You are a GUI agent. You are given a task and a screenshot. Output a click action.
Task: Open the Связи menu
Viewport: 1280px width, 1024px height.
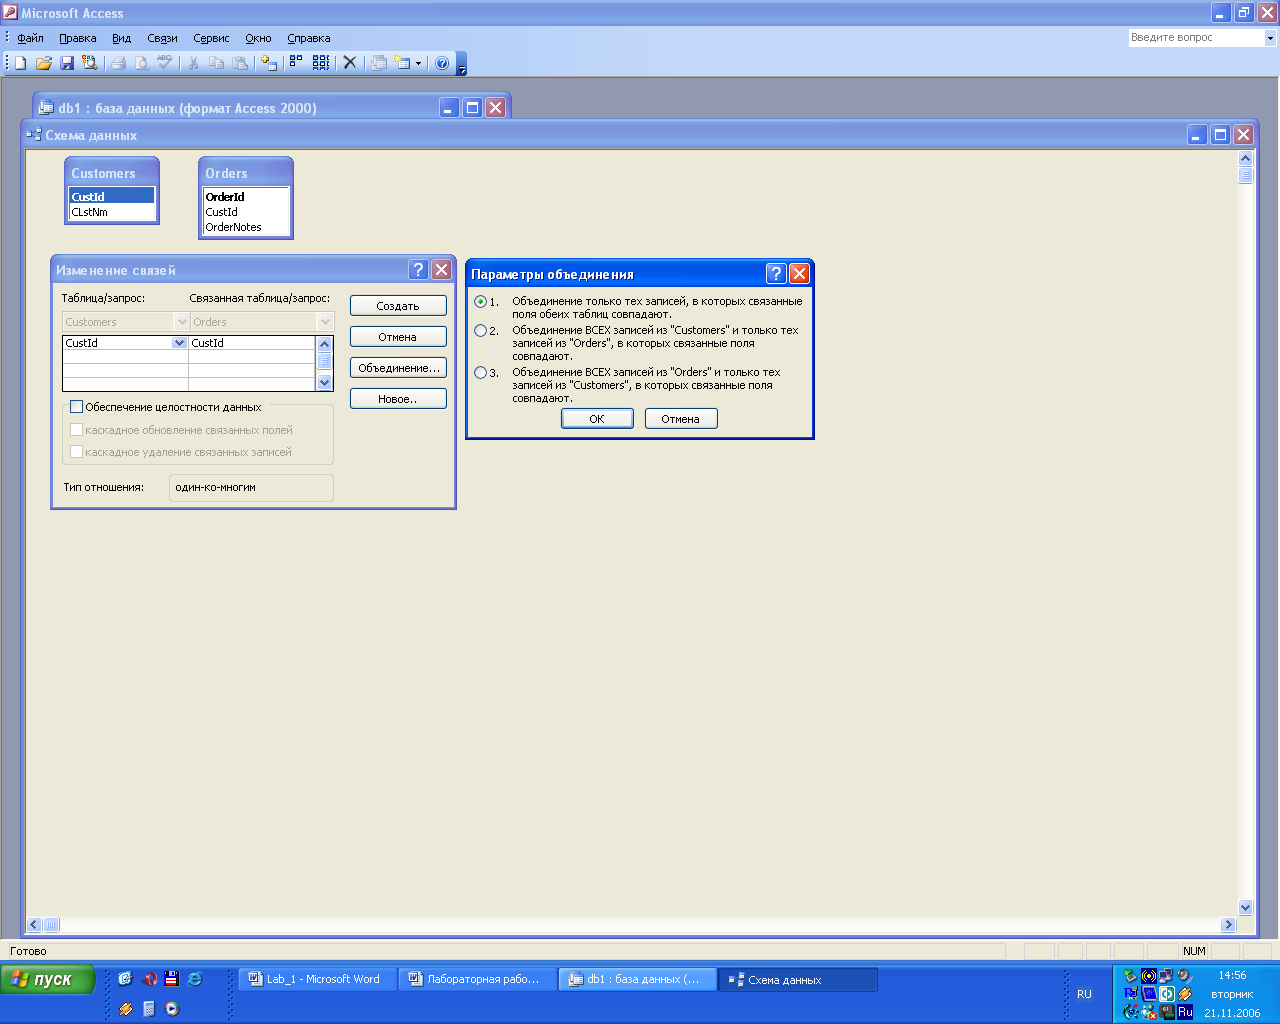(x=162, y=38)
